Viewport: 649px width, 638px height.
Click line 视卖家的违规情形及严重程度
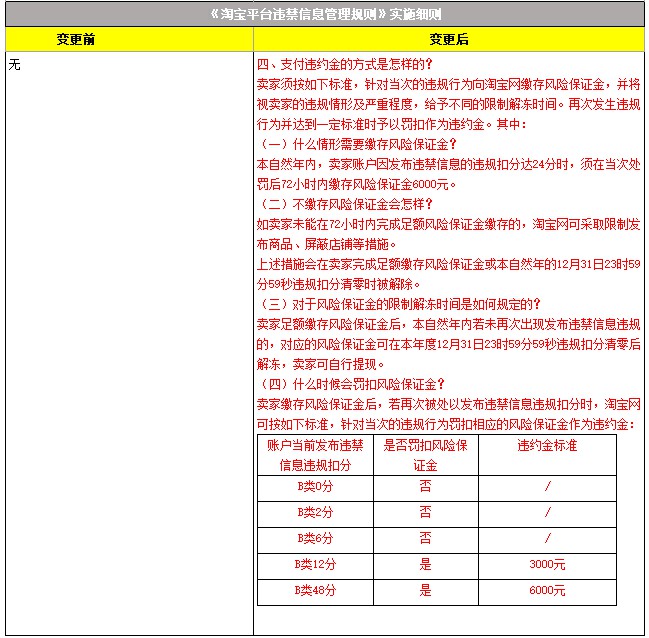click(449, 104)
